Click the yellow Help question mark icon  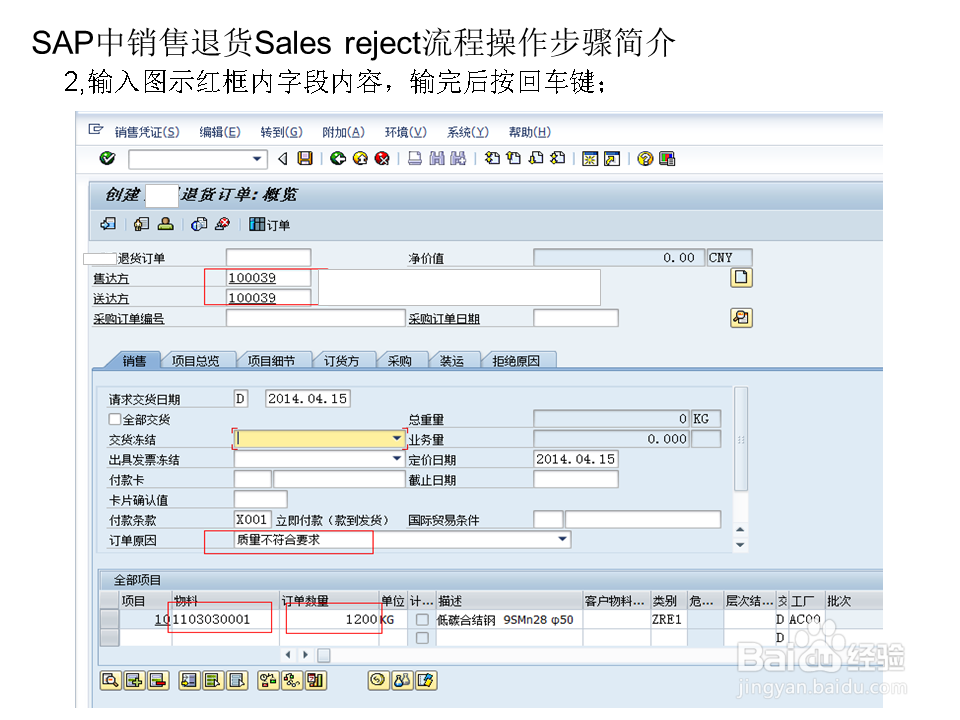(x=645, y=159)
